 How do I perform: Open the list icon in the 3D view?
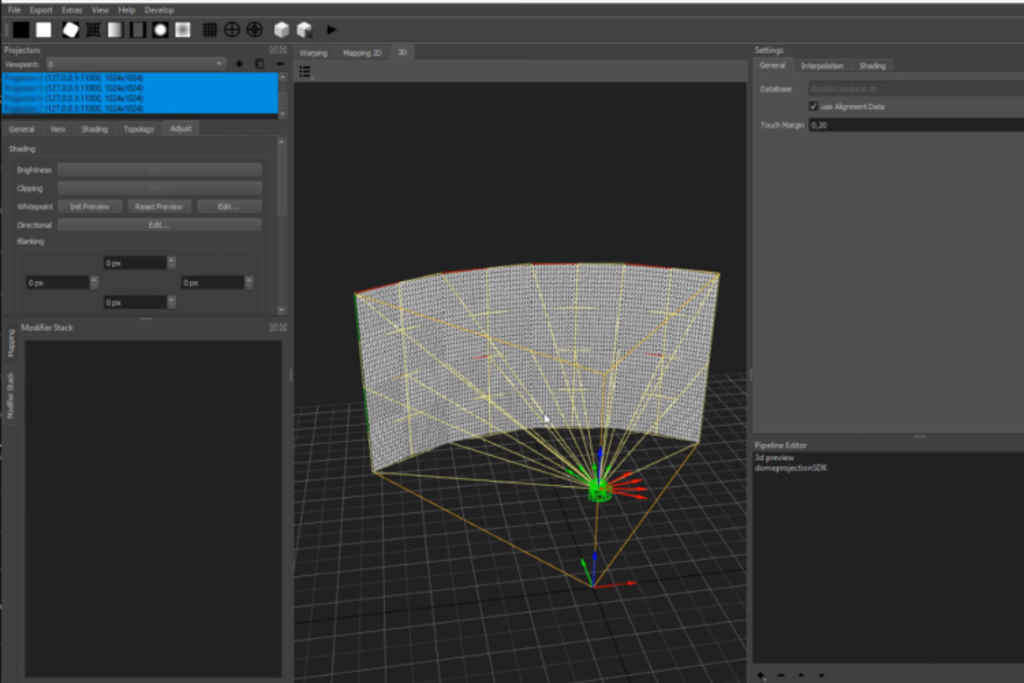click(305, 71)
